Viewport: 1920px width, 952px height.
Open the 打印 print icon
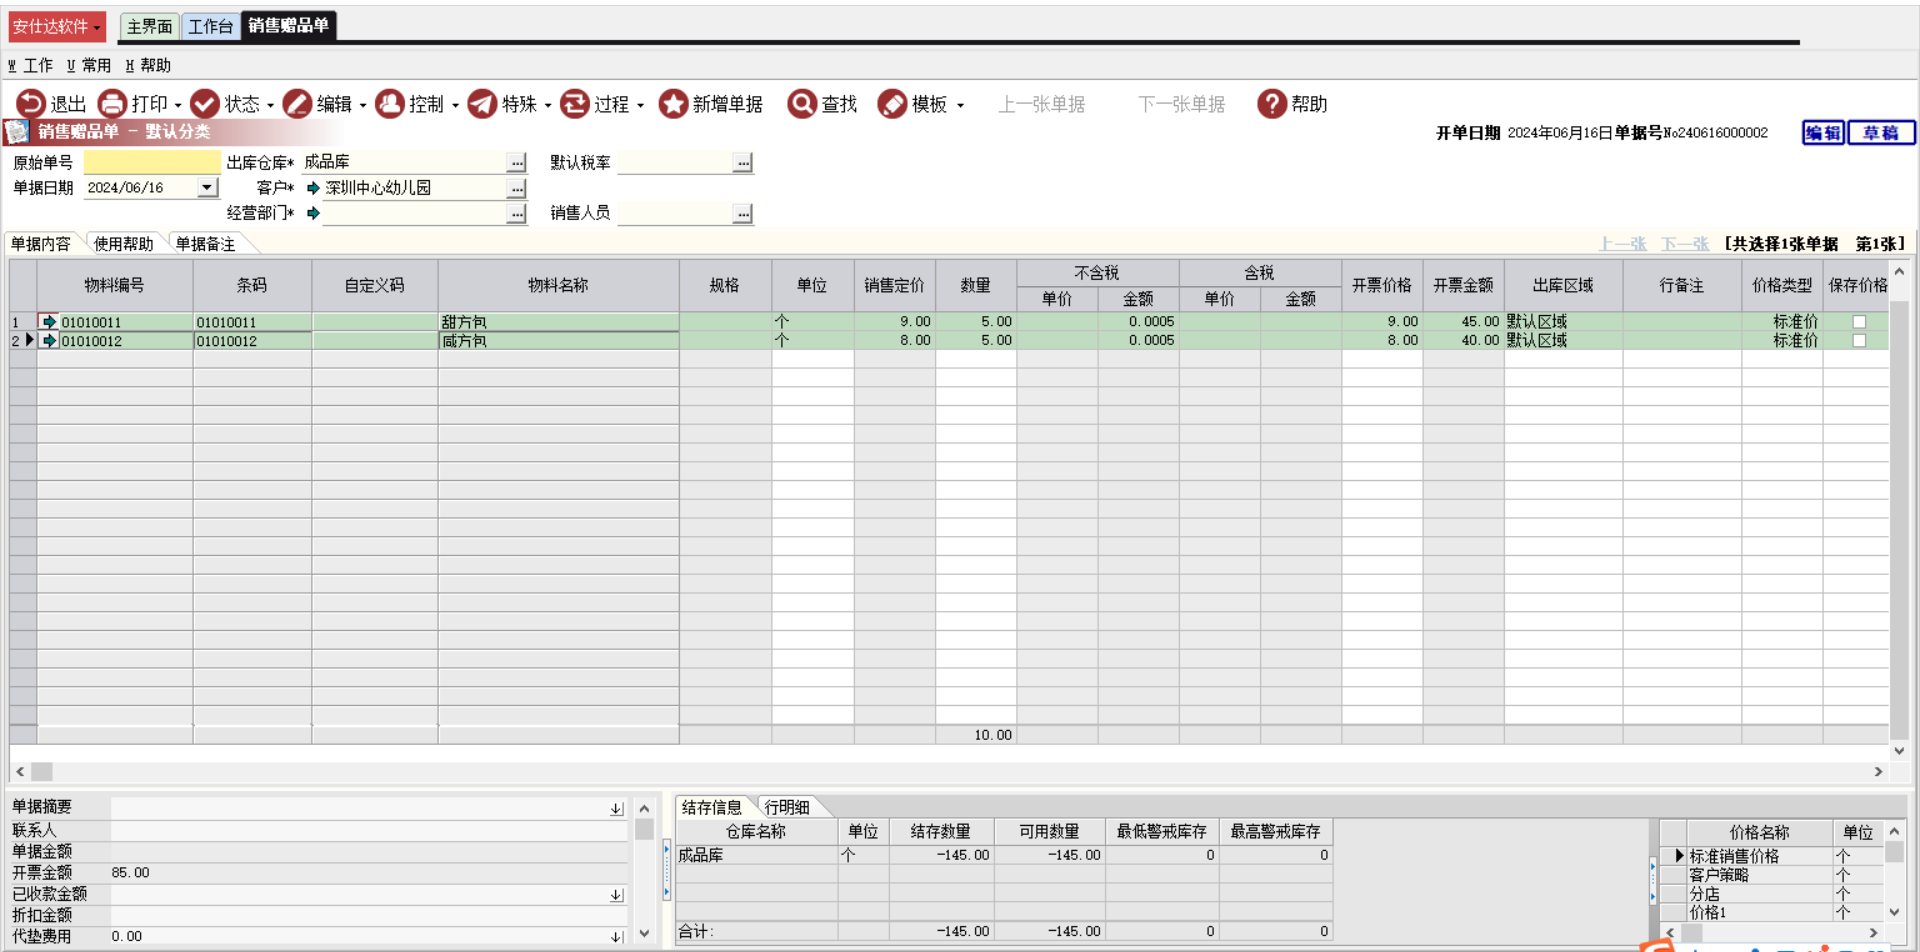tap(112, 104)
